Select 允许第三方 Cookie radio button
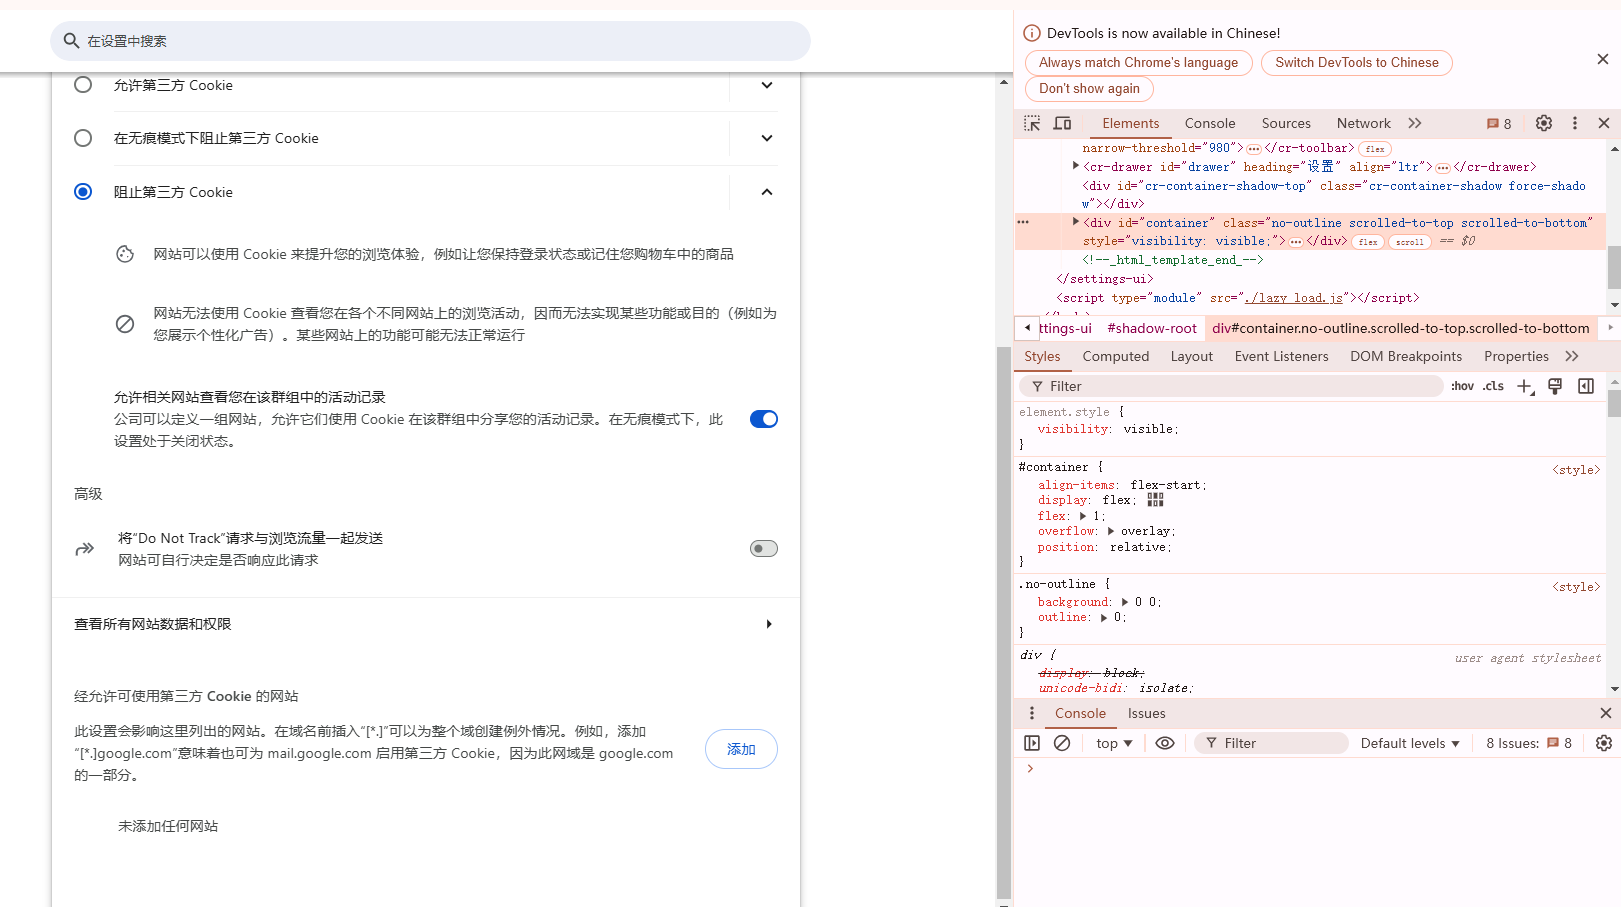 83,85
